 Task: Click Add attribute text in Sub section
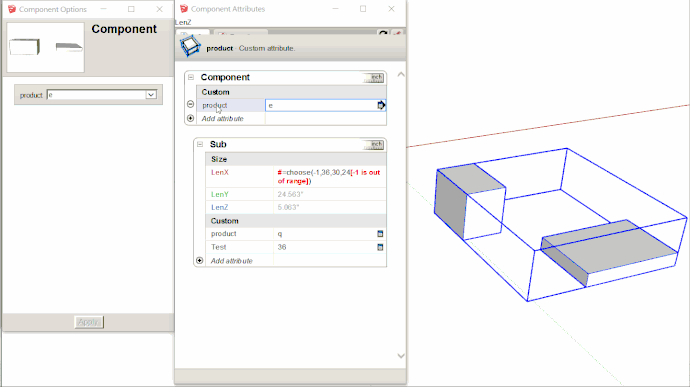(x=232, y=261)
